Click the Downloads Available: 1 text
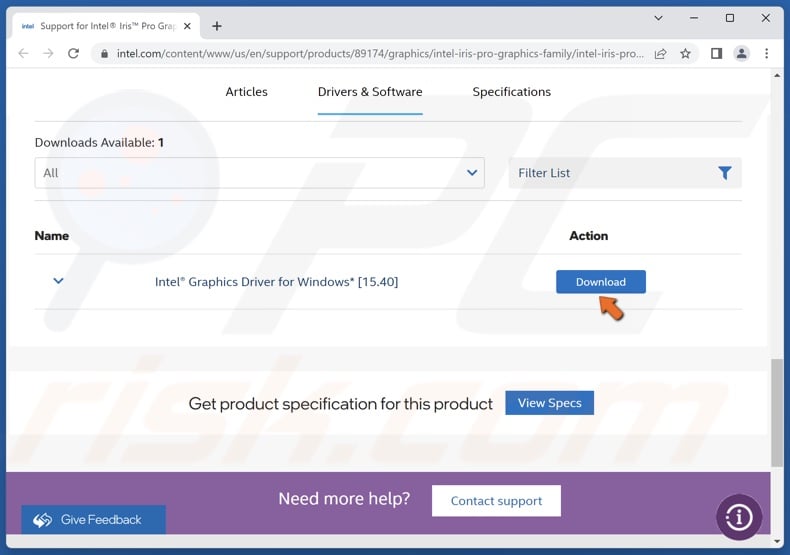The width and height of the screenshot is (790, 555). click(x=99, y=143)
